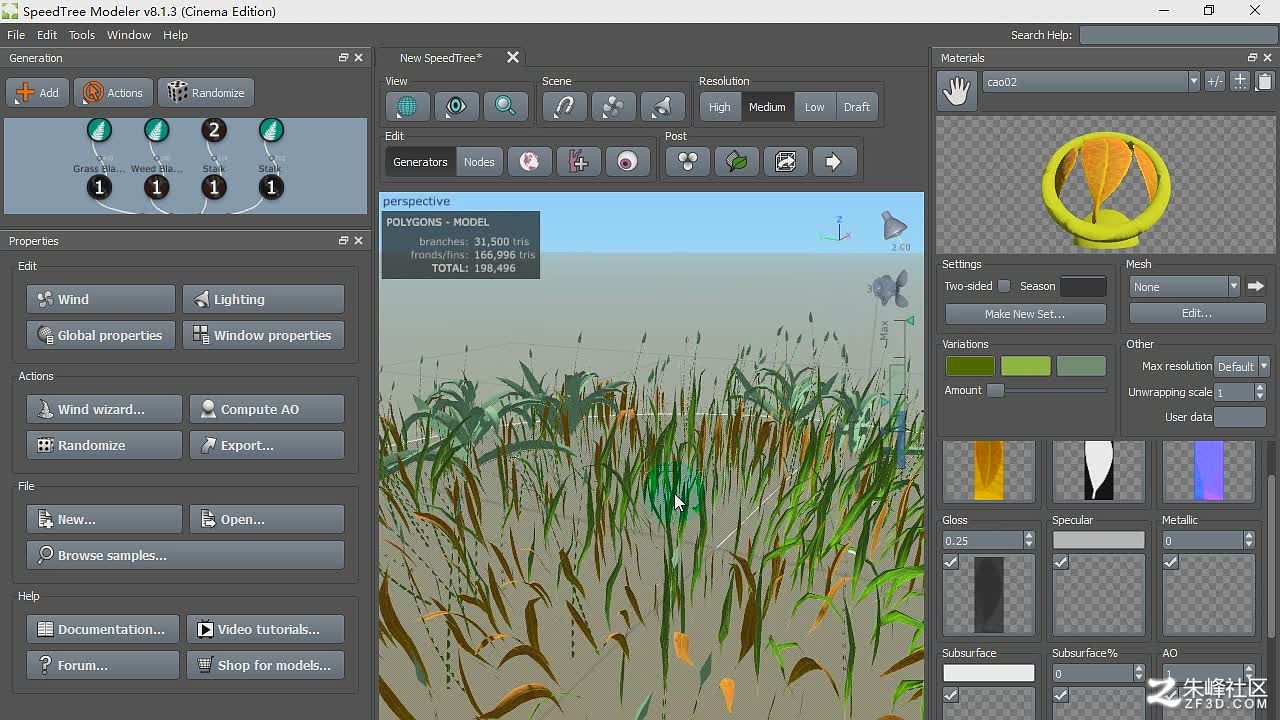The width and height of the screenshot is (1280, 720).
Task: Click Browse samples button
Action: point(186,555)
